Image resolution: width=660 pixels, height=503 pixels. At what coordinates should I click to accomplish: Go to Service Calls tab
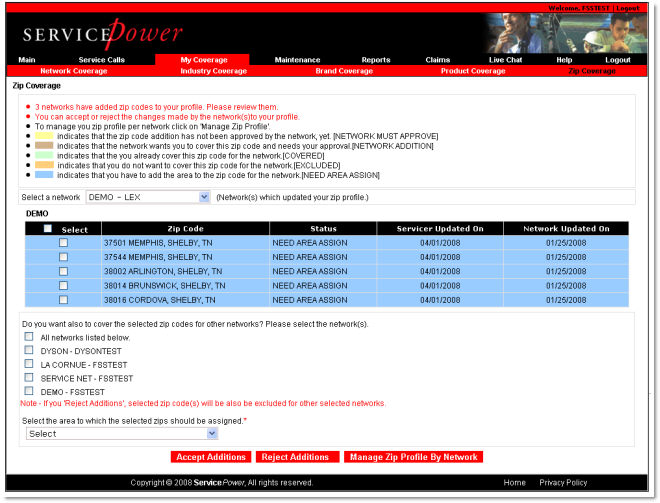coord(101,60)
